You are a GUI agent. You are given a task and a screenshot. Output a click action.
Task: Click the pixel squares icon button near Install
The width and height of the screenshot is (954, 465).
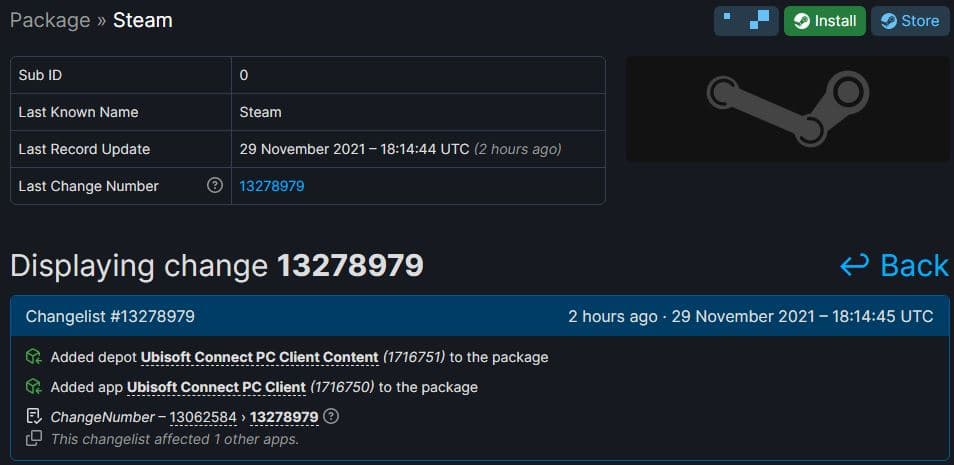pos(746,21)
